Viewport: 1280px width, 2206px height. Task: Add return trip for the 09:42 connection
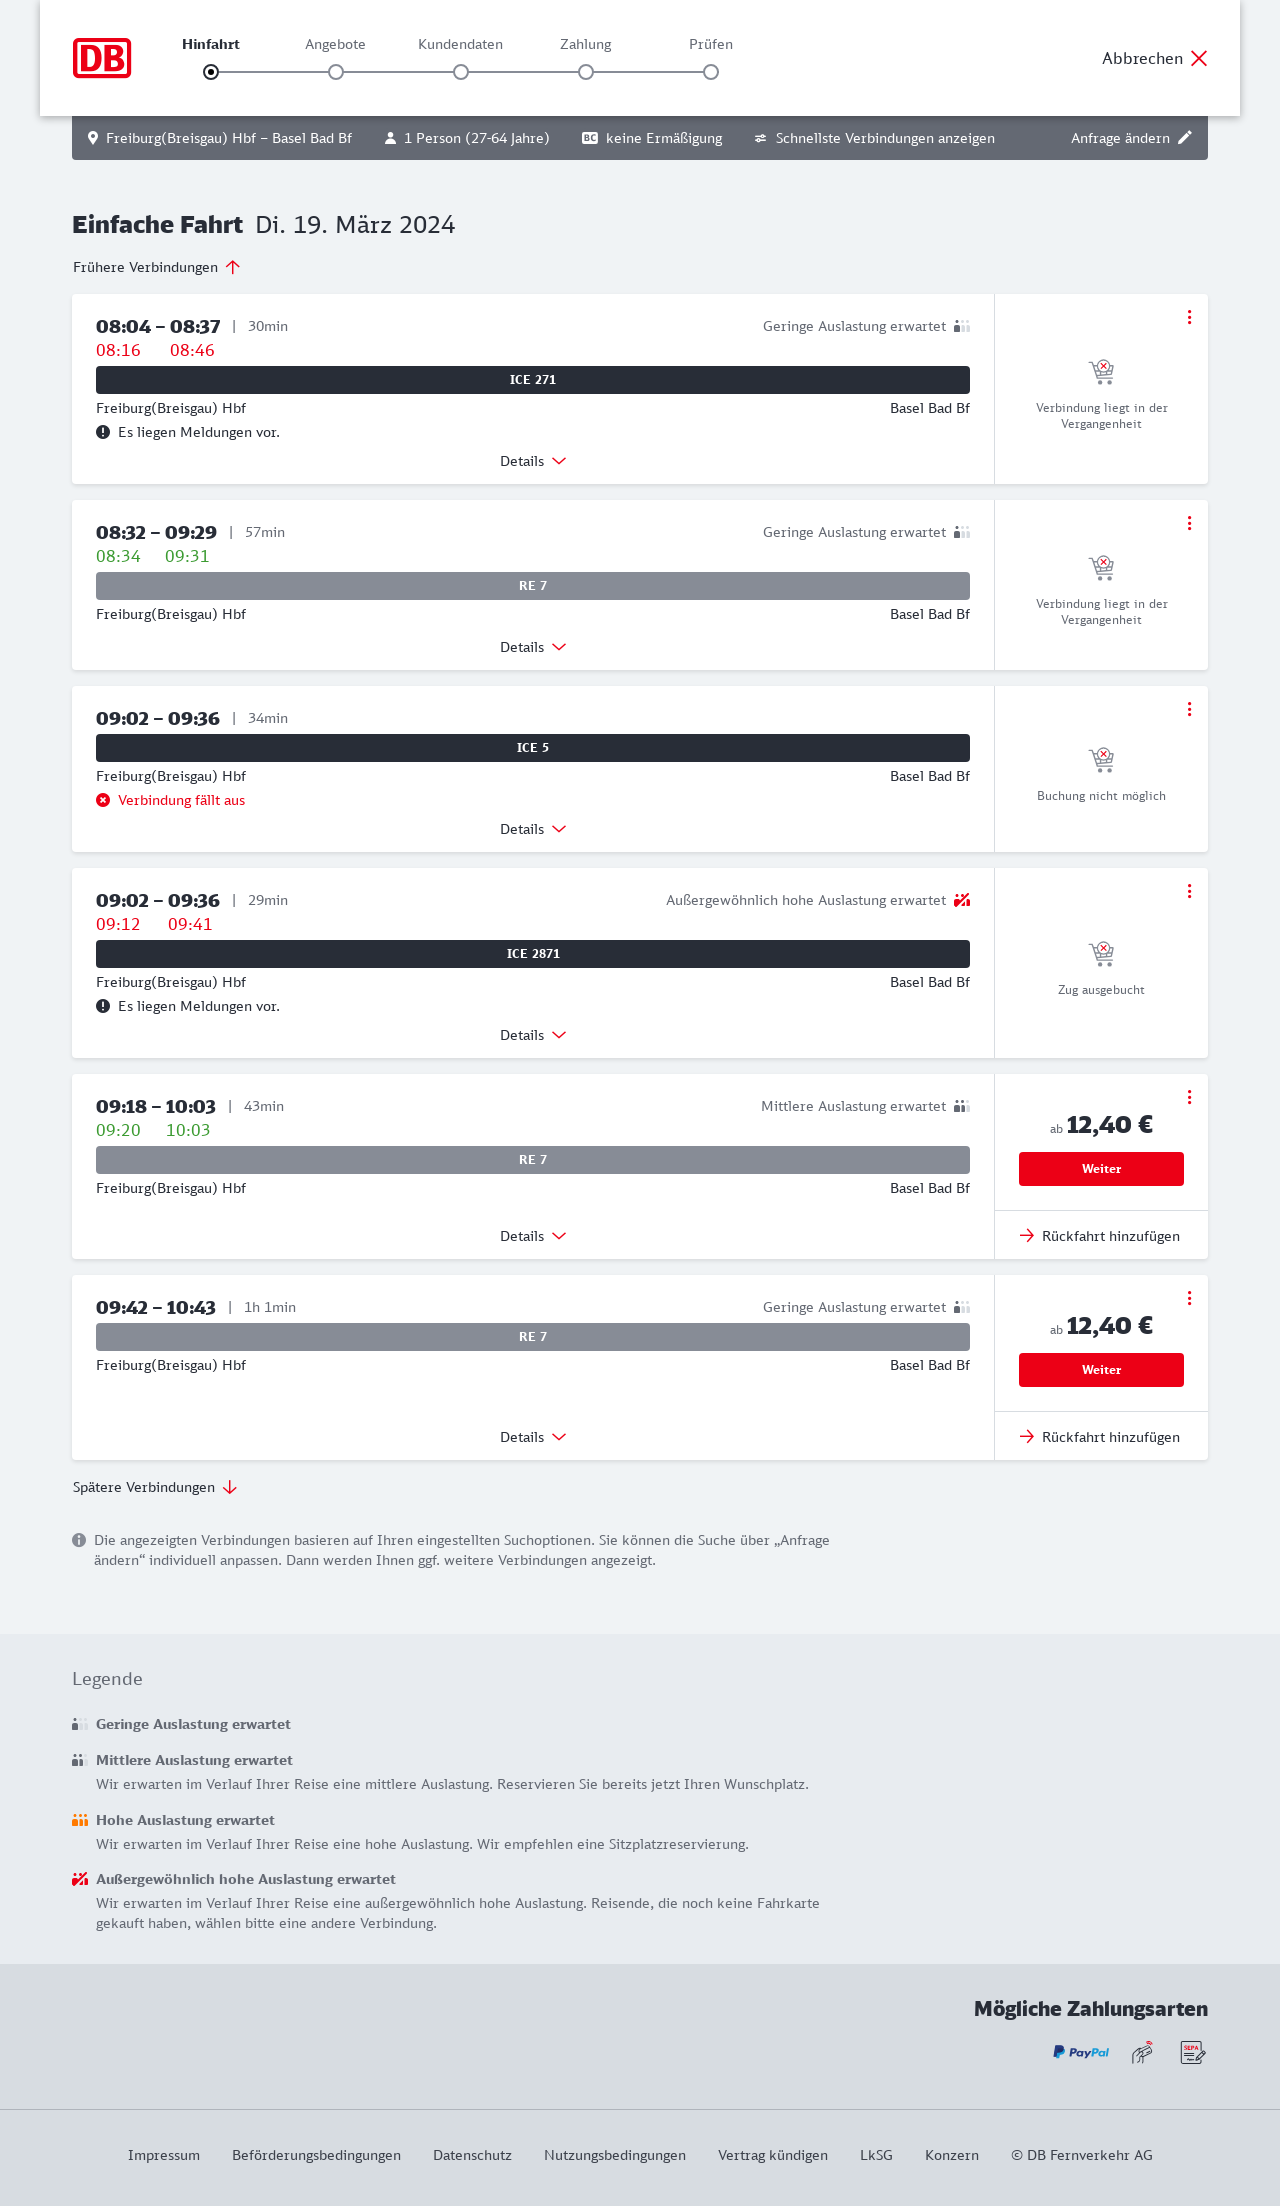coord(1101,1437)
